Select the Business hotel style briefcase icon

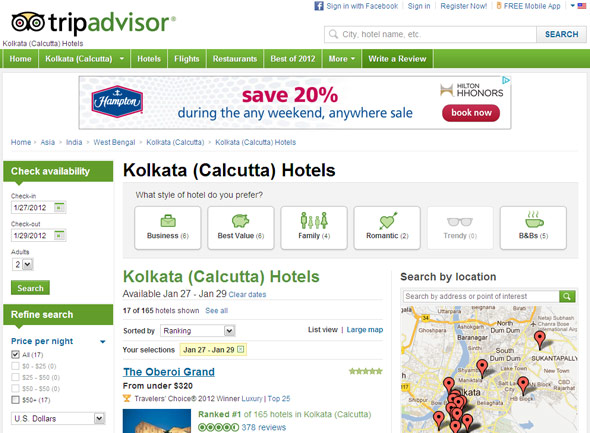coord(168,220)
